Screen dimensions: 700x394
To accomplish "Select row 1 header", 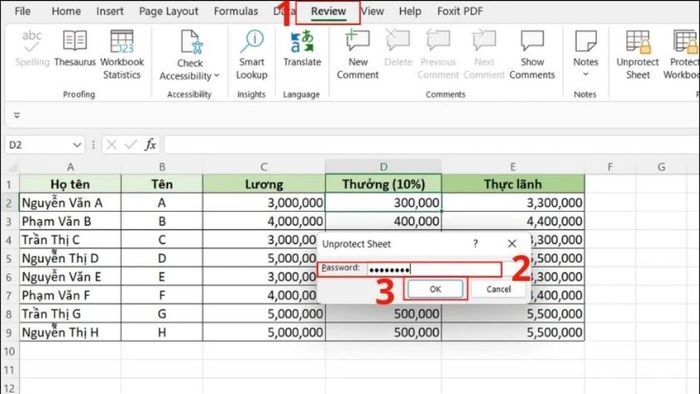I will [x=10, y=184].
